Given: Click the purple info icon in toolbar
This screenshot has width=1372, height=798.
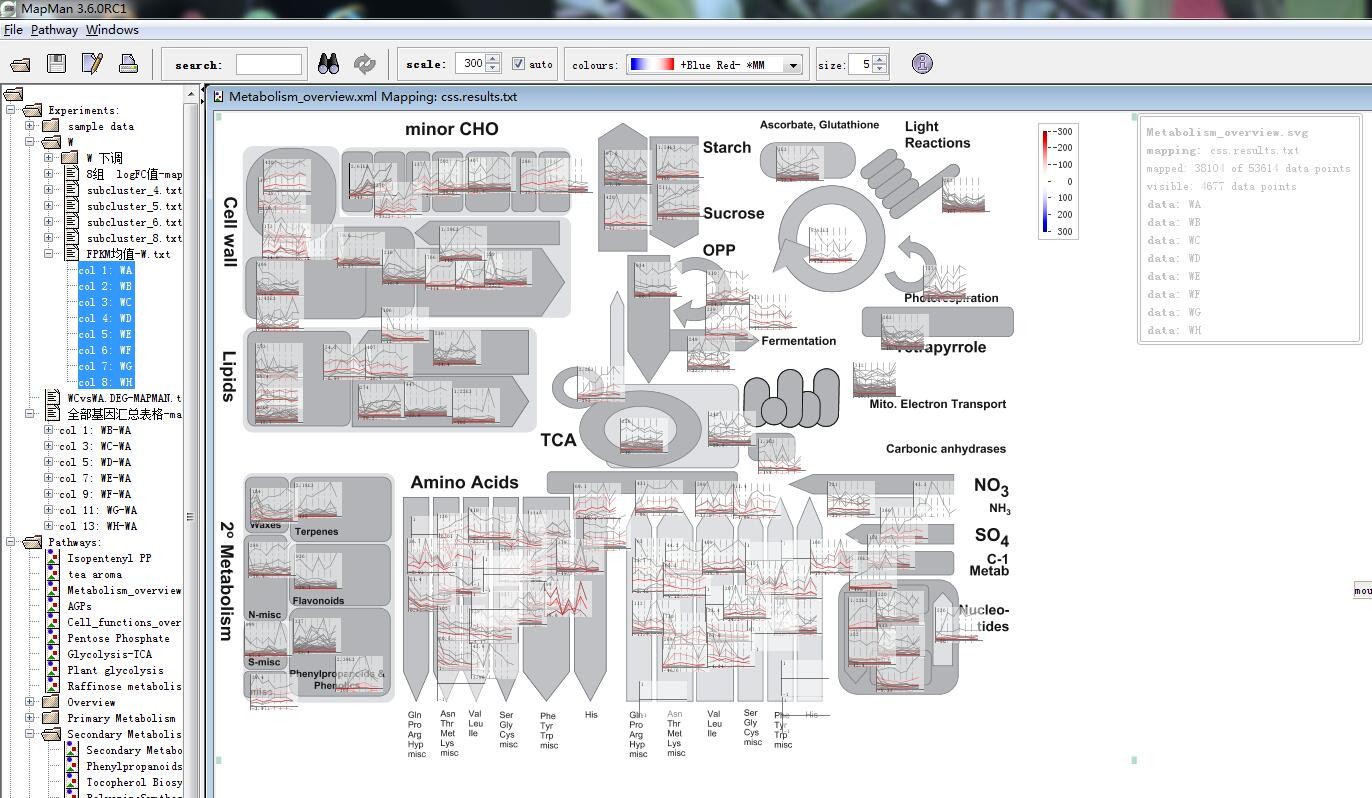Looking at the screenshot, I should tap(922, 63).
